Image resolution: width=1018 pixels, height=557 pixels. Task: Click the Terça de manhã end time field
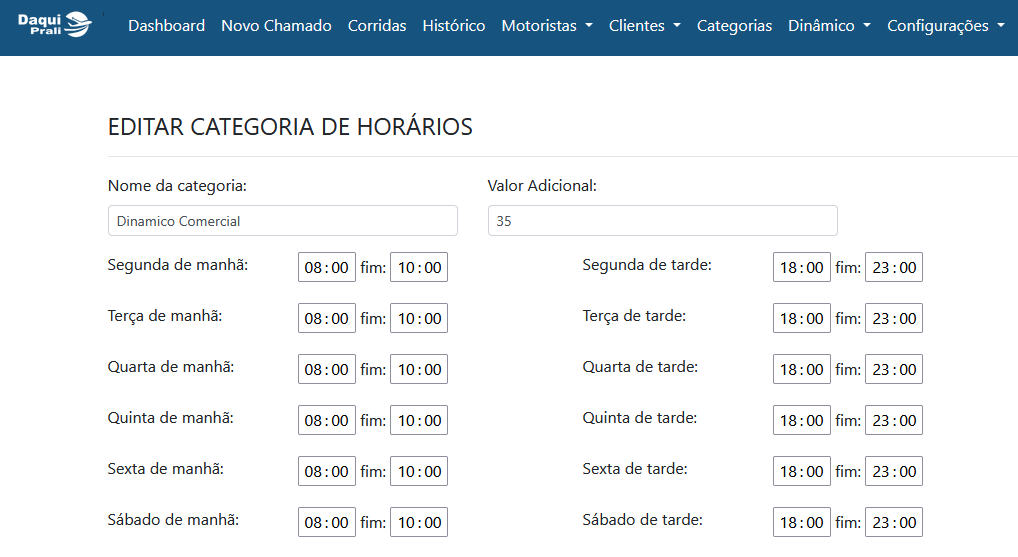(x=419, y=318)
